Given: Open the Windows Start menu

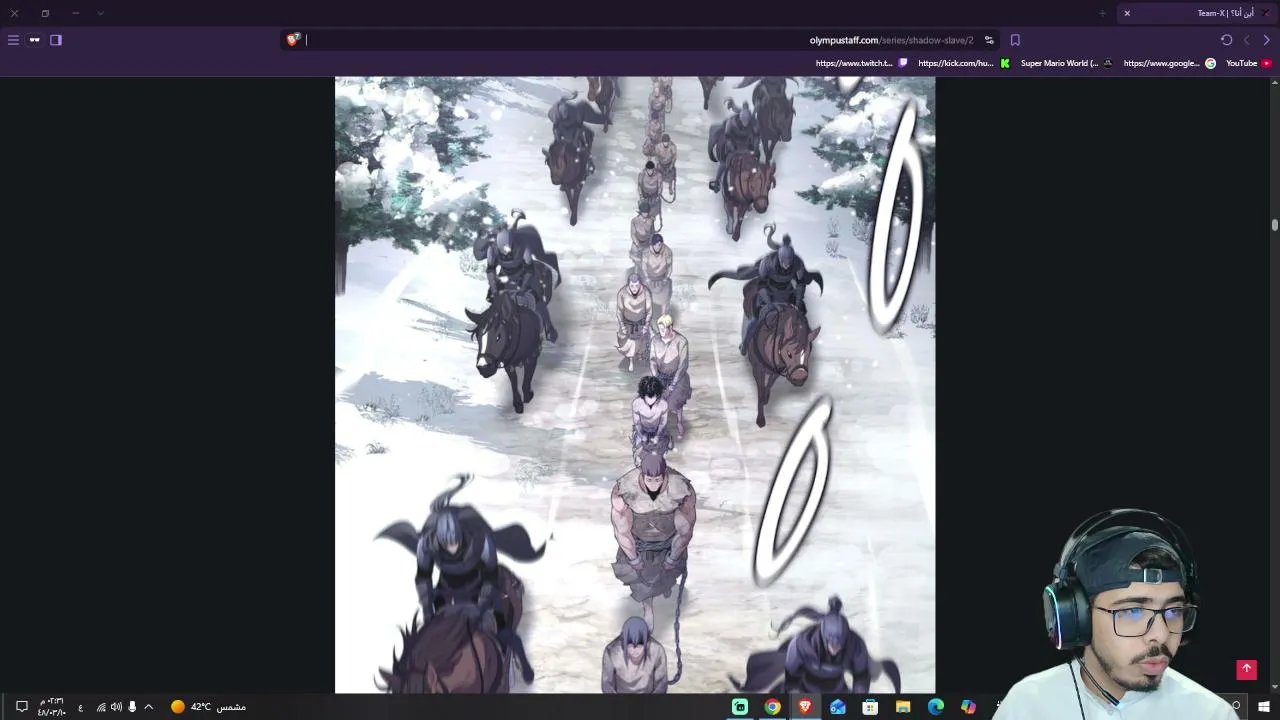Looking at the screenshot, I should pos(1264,707).
